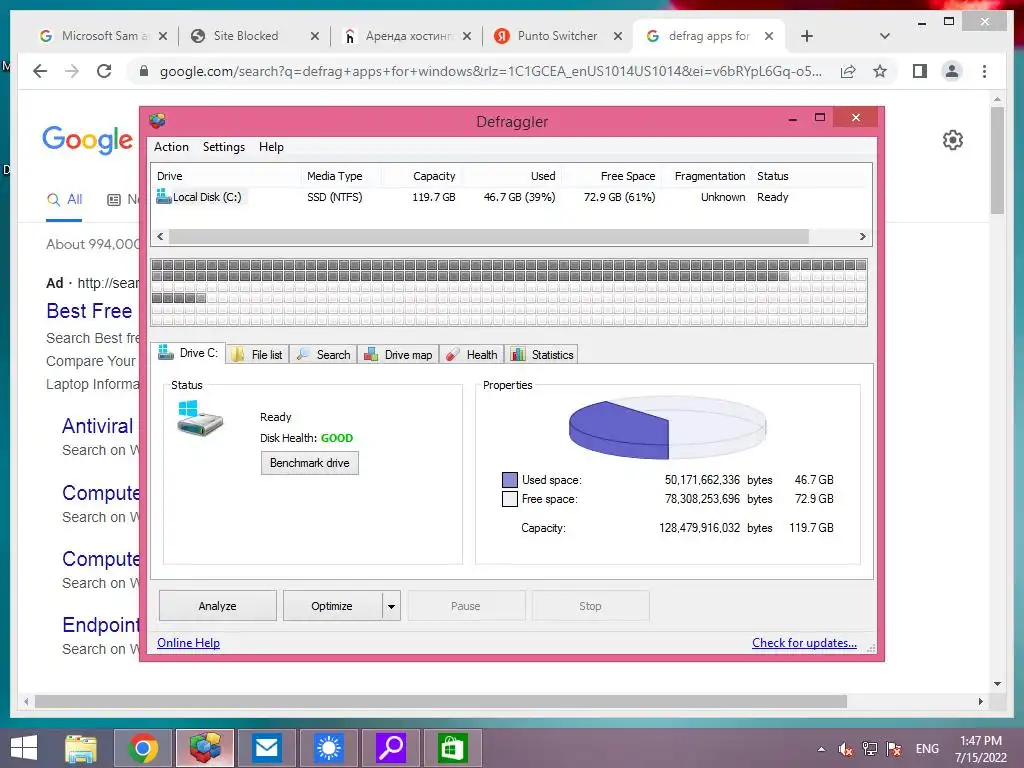Screen dimensions: 1024x768
Task: Select the Local Disk (C:) drive row
Action: [511, 197]
